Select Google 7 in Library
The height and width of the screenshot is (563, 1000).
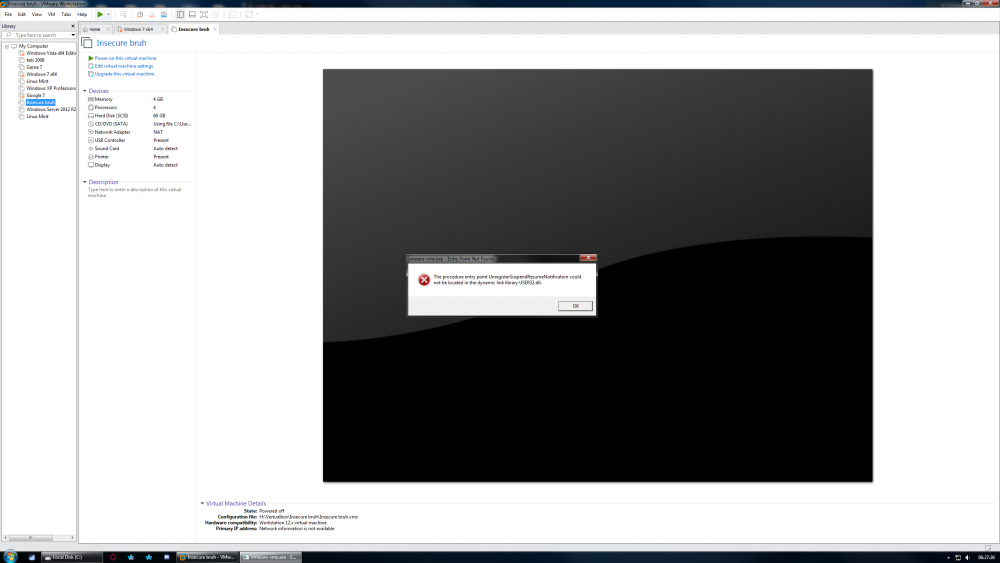click(x=35, y=95)
